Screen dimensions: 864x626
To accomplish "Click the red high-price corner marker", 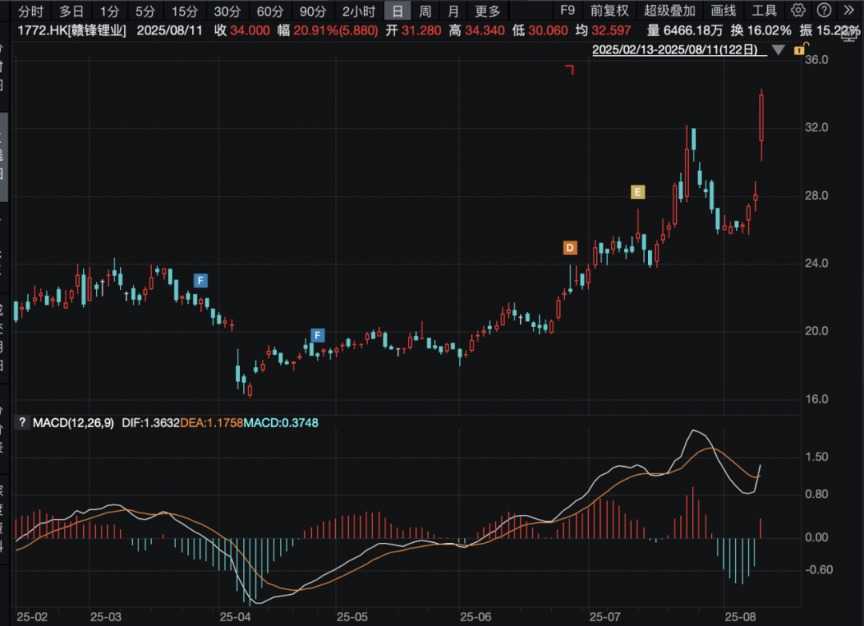I will (x=569, y=69).
